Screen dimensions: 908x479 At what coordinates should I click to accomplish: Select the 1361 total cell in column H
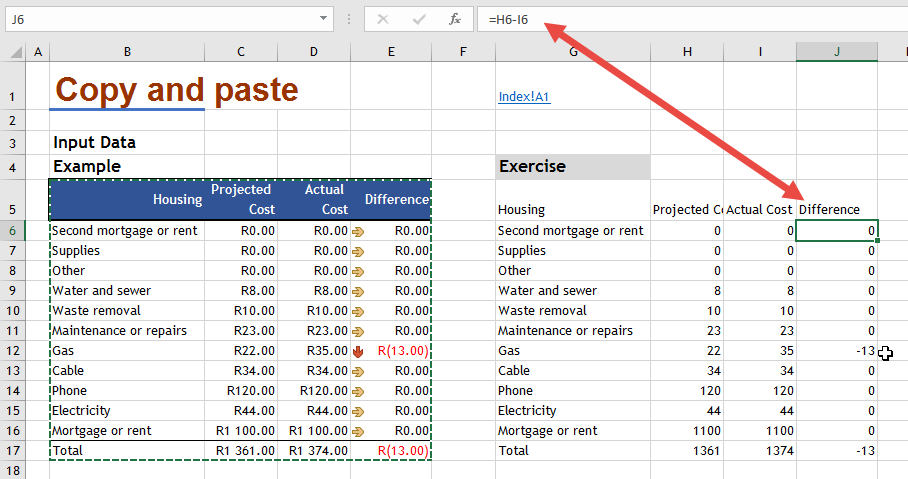[687, 451]
